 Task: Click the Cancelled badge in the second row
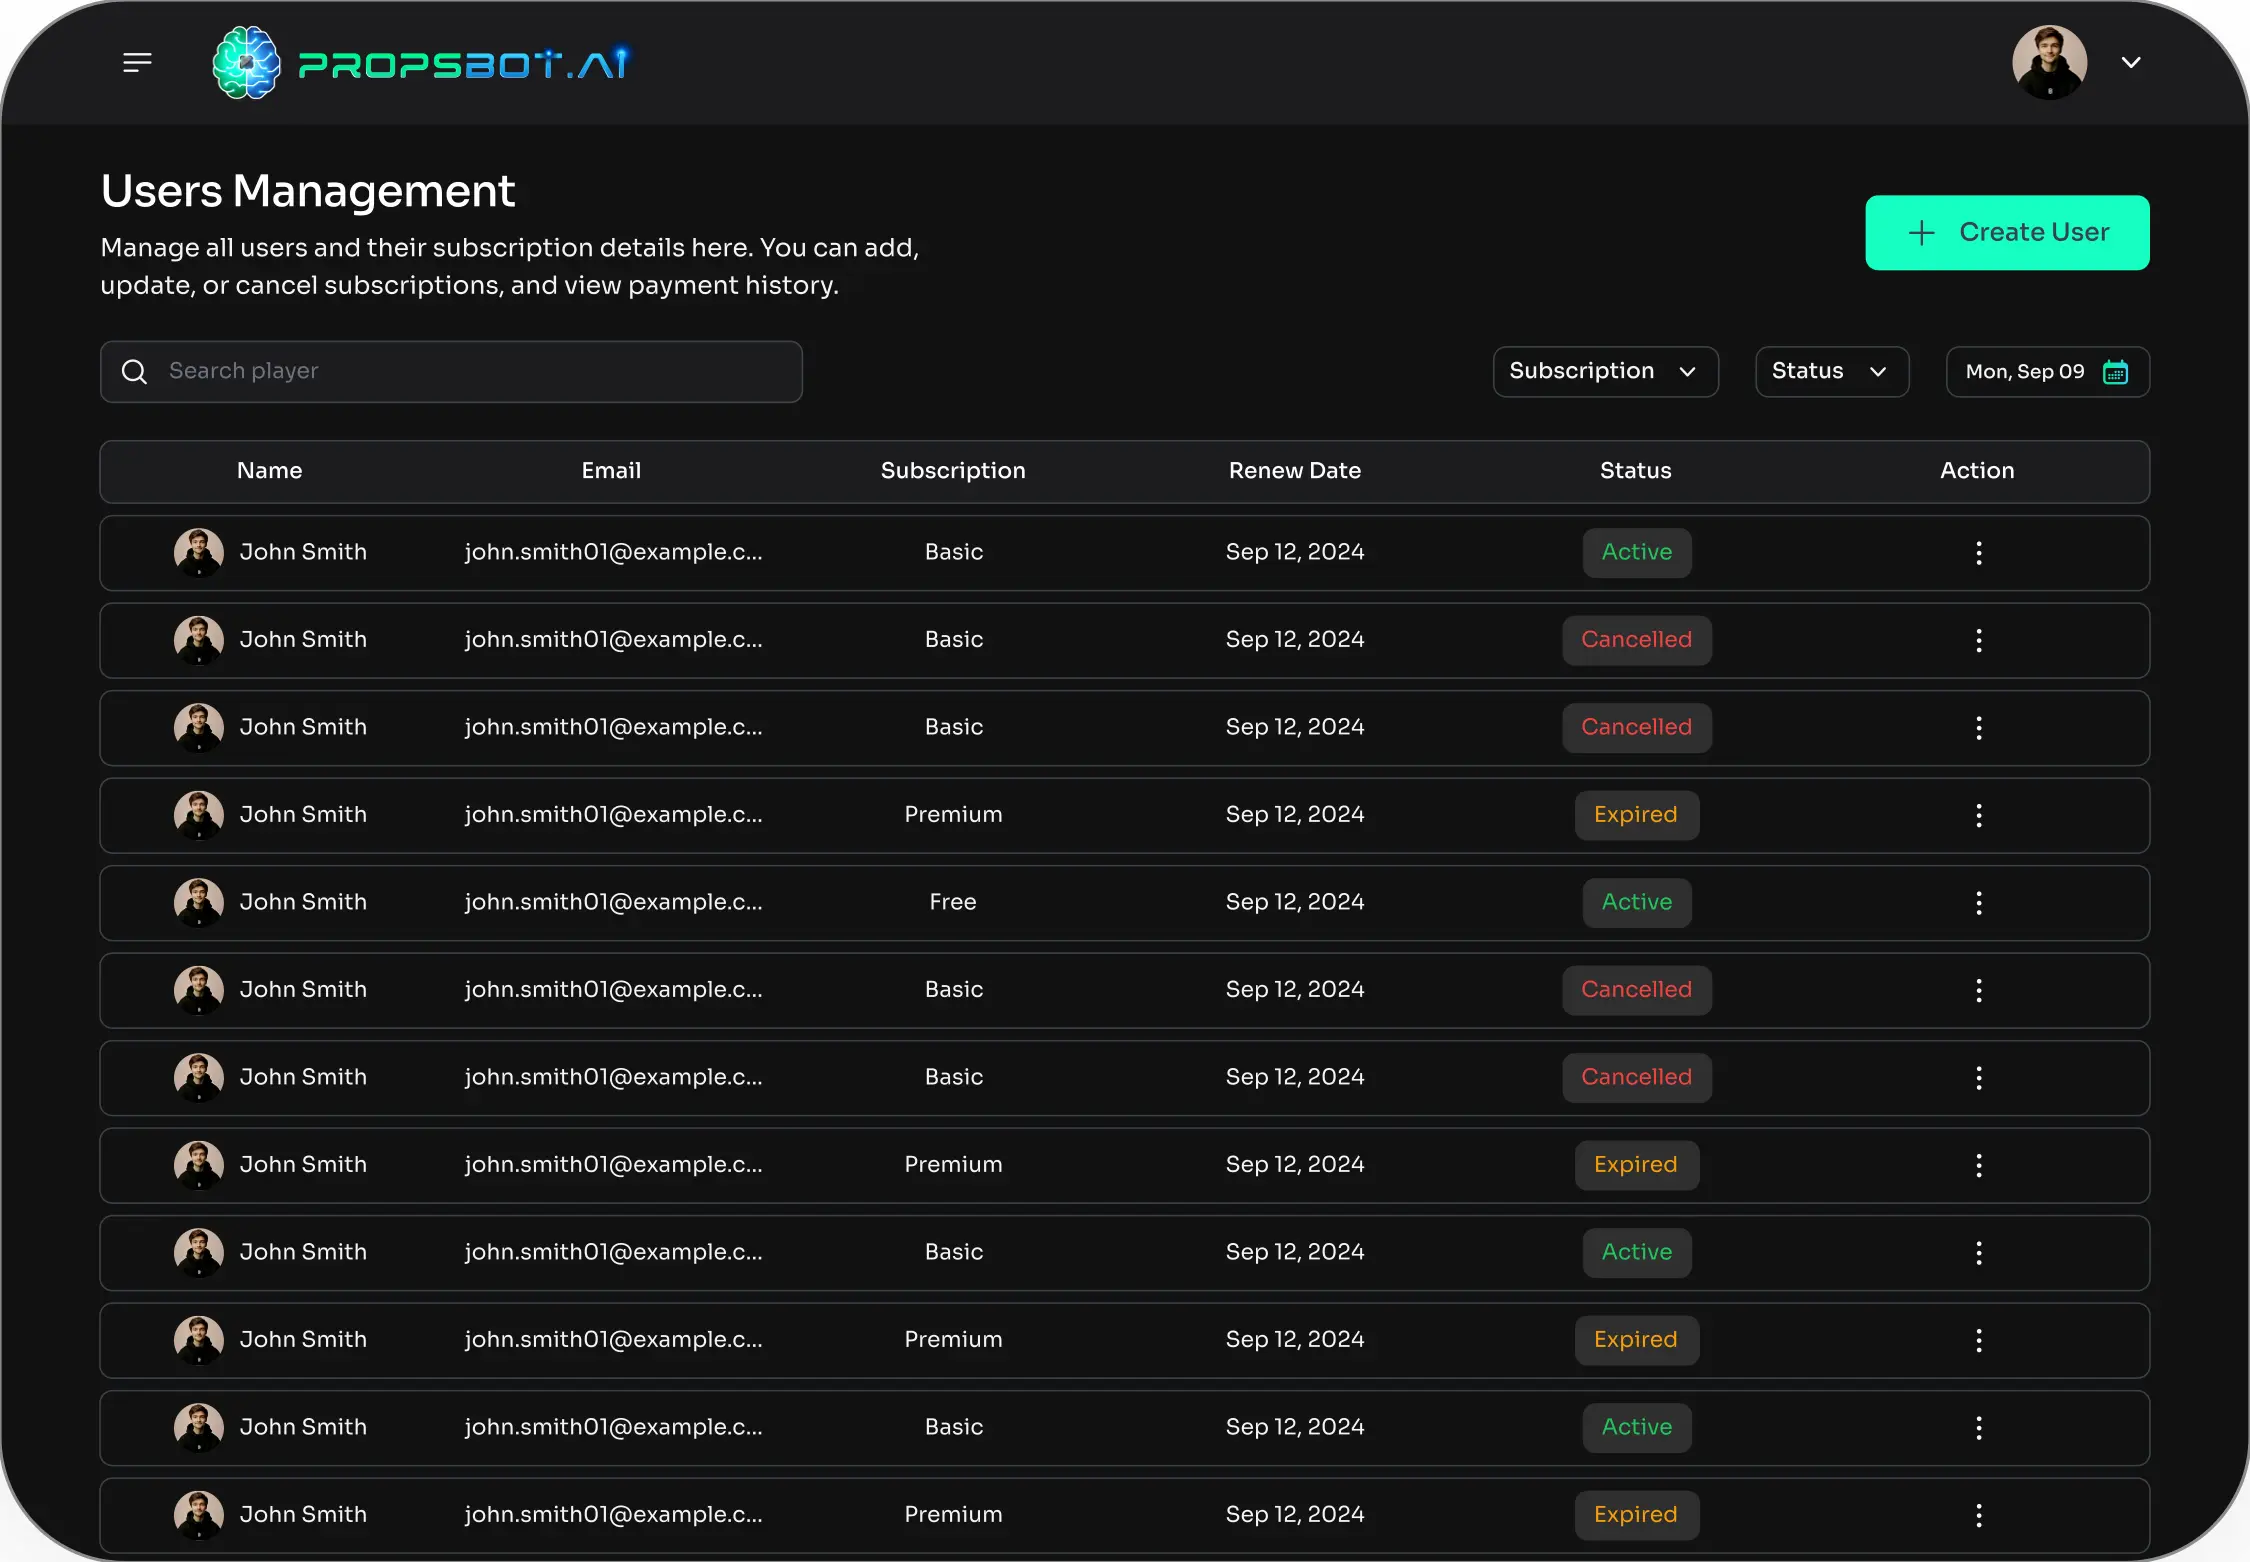pyautogui.click(x=1636, y=640)
